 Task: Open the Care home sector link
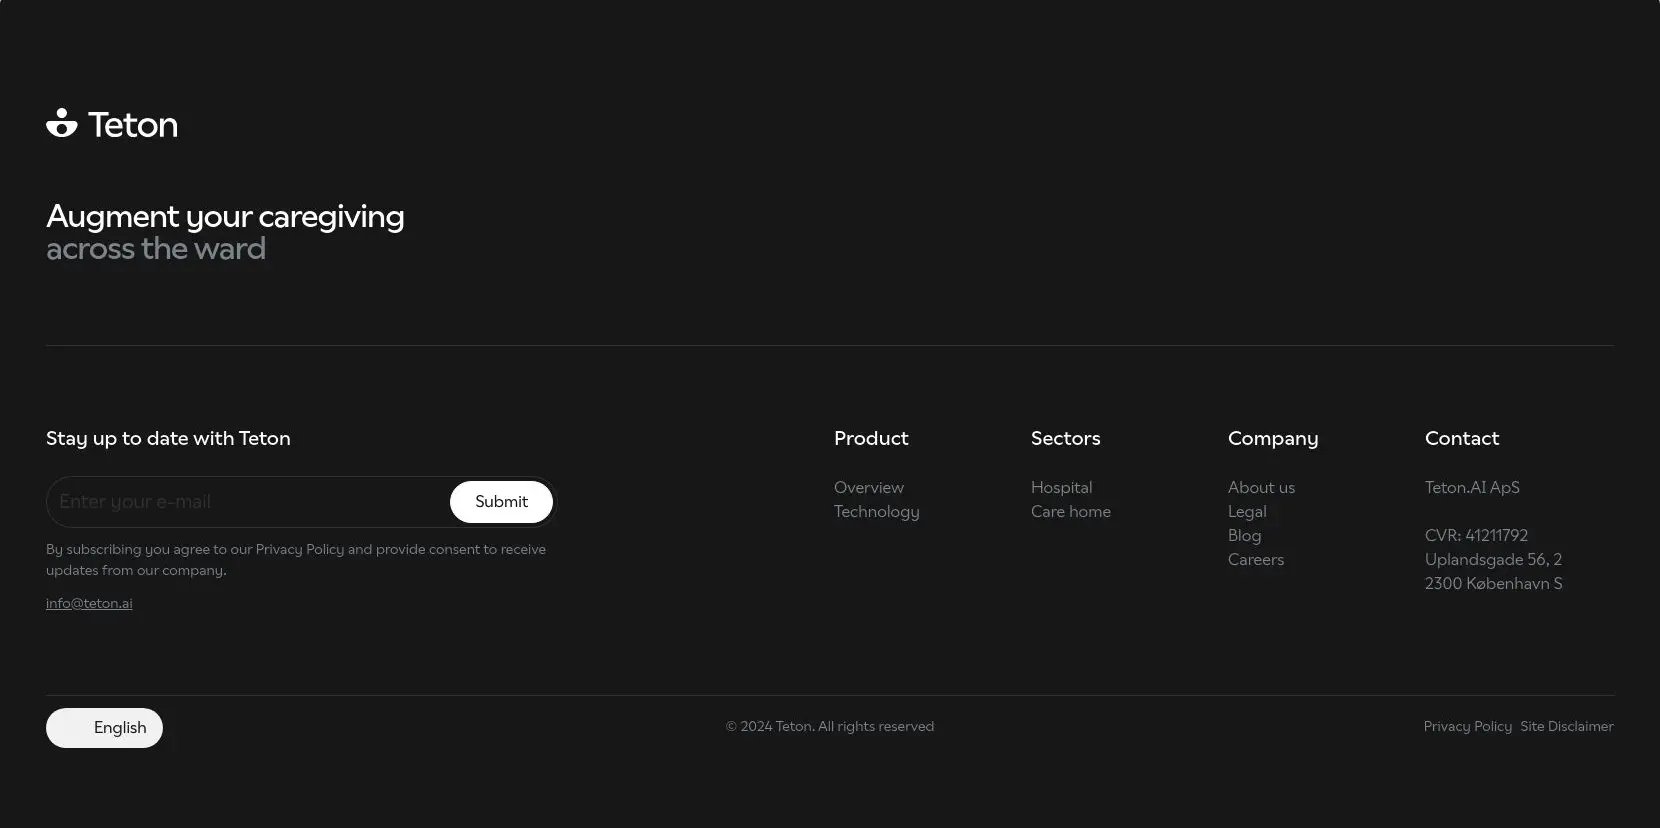pos(1071,511)
